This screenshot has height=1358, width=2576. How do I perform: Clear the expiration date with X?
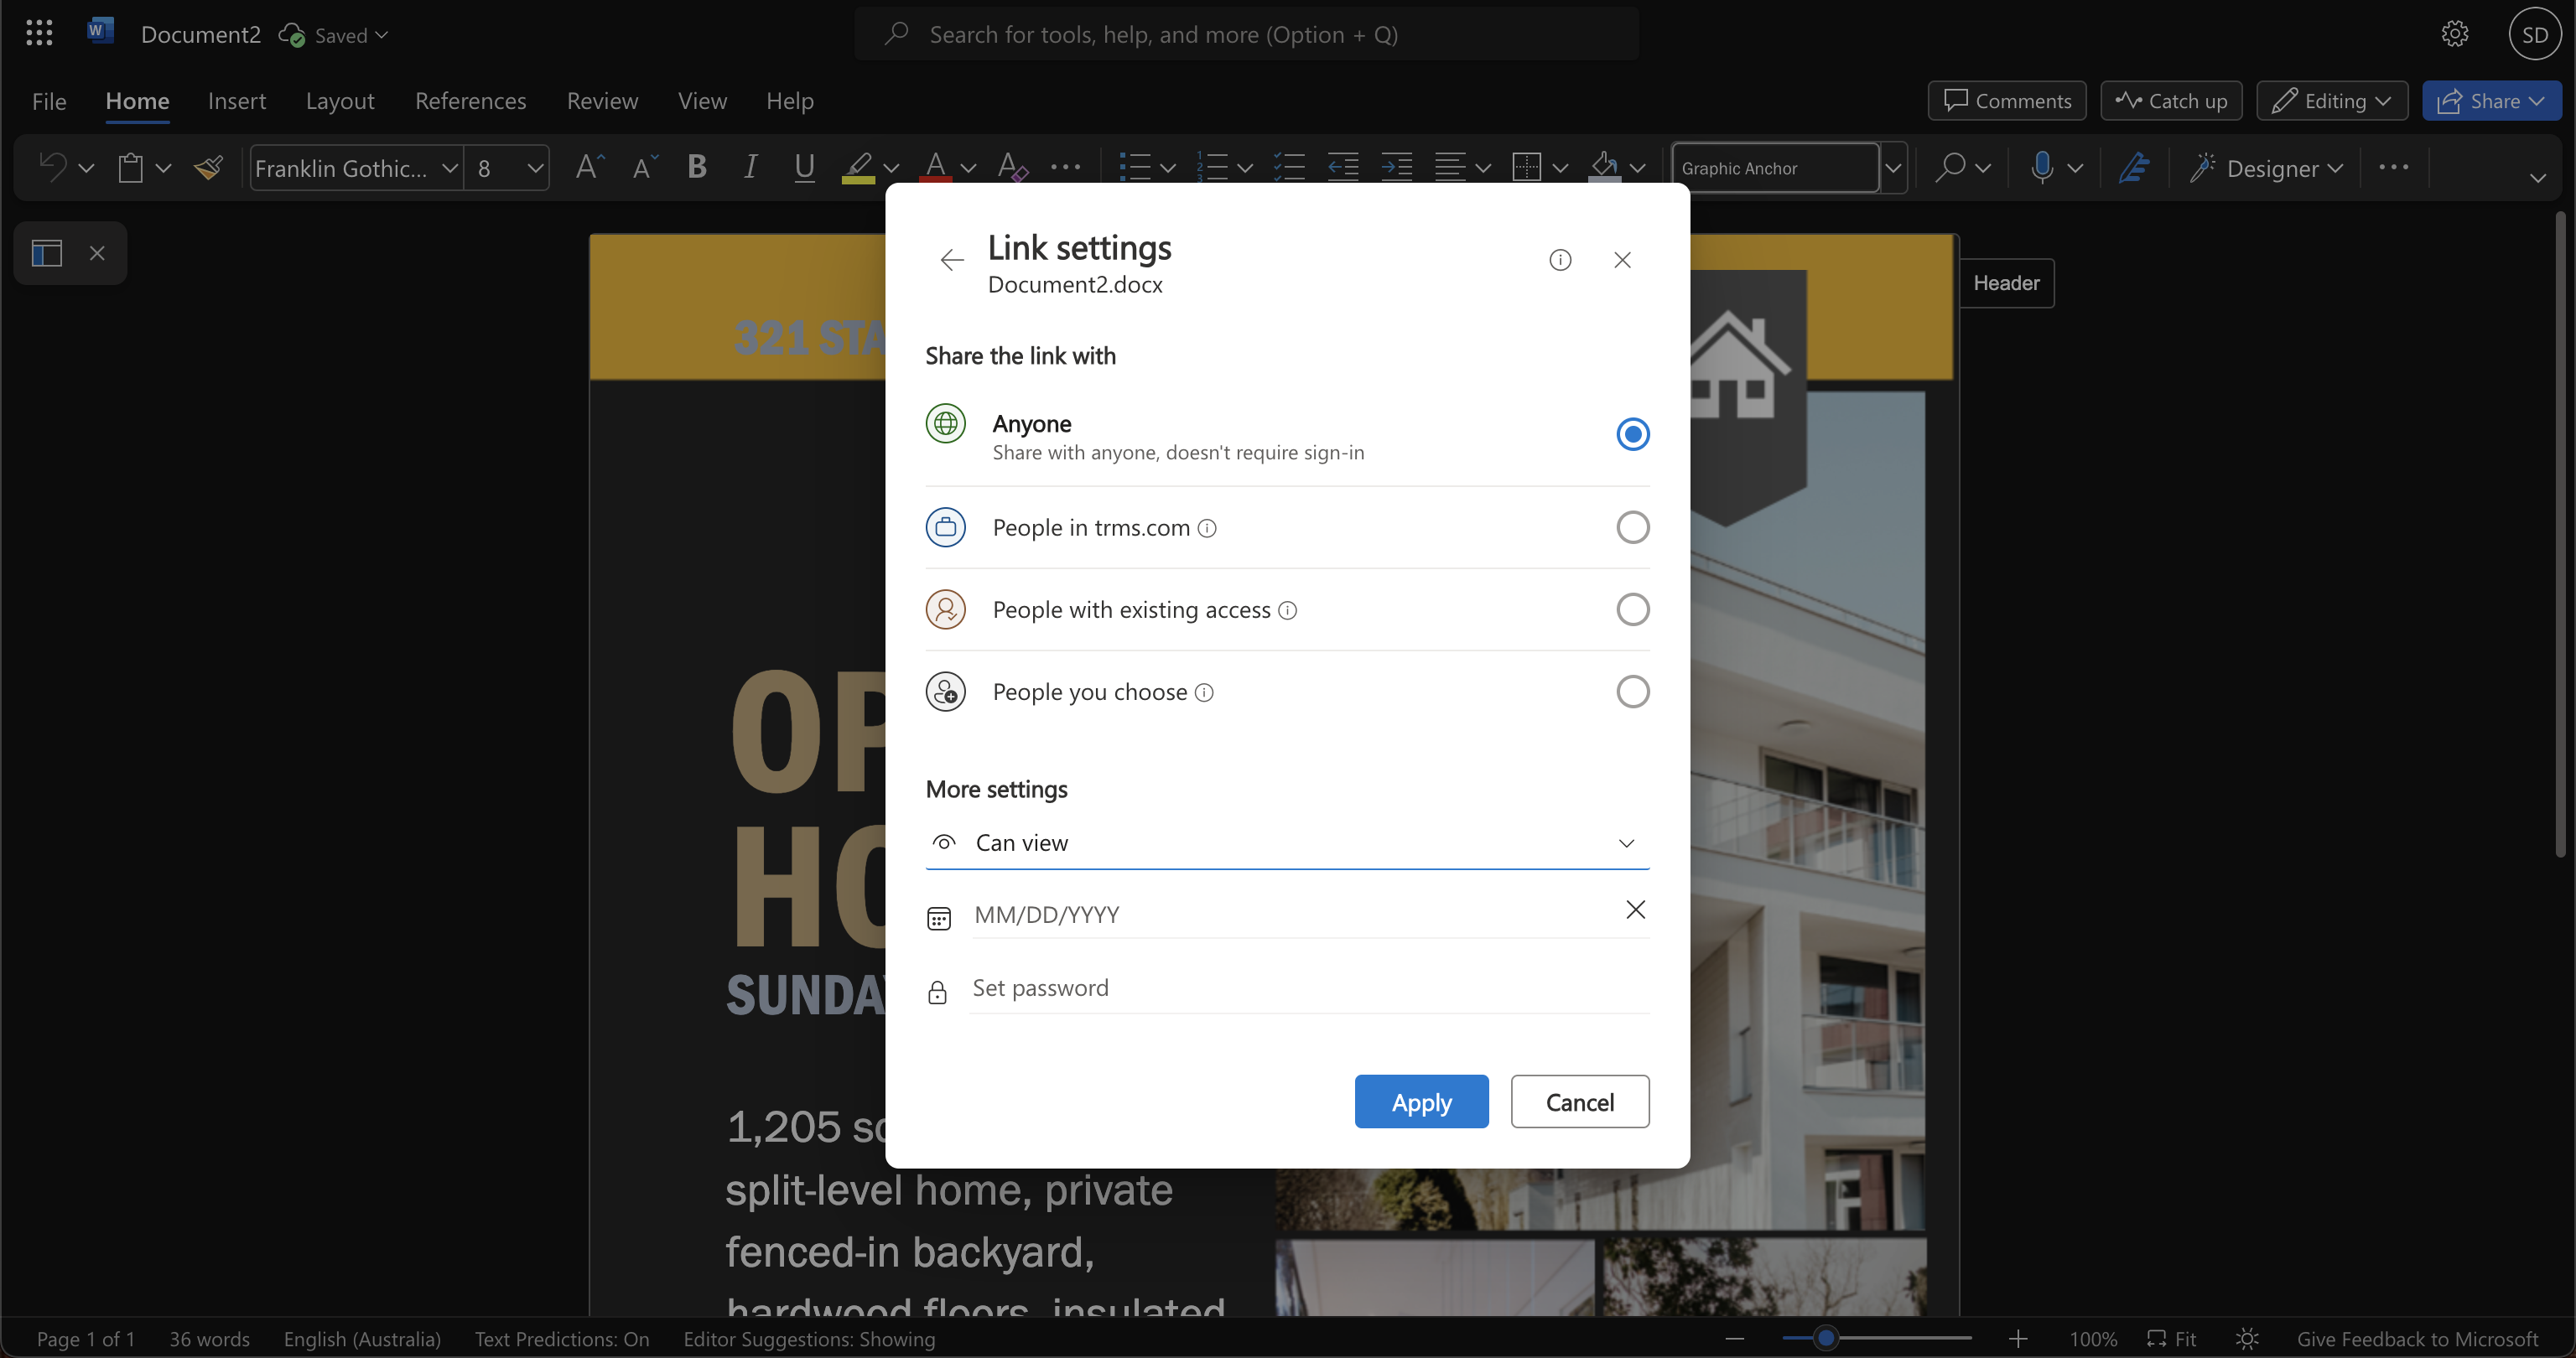1635,909
